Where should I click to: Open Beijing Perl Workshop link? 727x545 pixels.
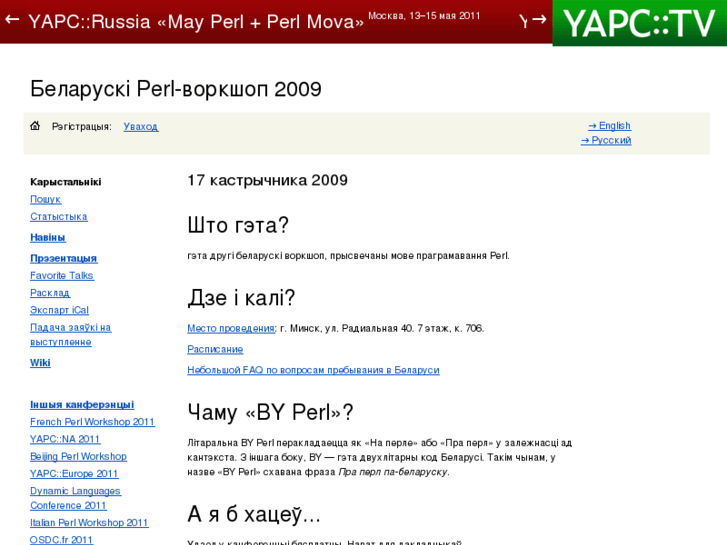pos(78,456)
